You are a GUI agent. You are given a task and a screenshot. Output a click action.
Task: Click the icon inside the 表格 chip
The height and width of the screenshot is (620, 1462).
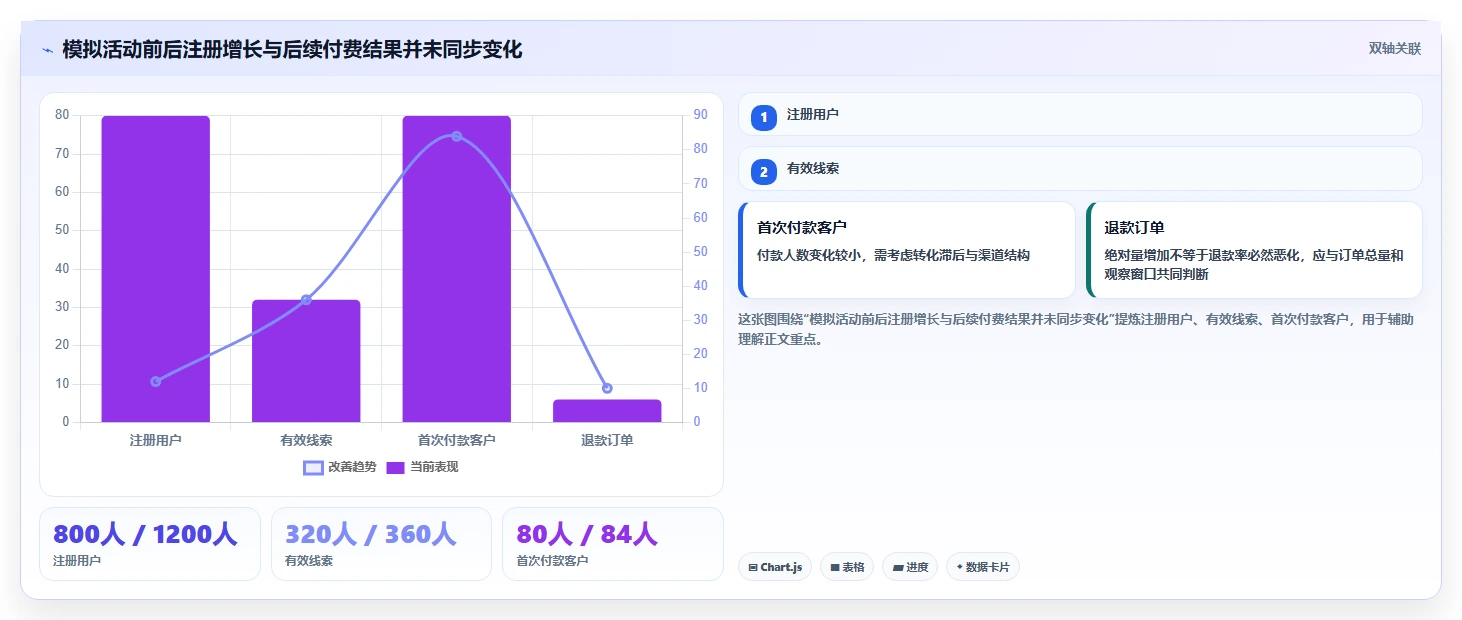[835, 567]
